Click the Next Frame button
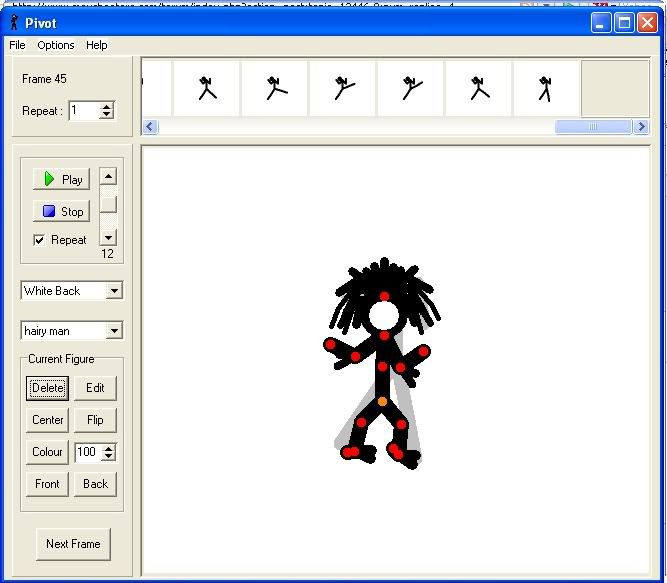This screenshot has width=667, height=583. pos(73,544)
